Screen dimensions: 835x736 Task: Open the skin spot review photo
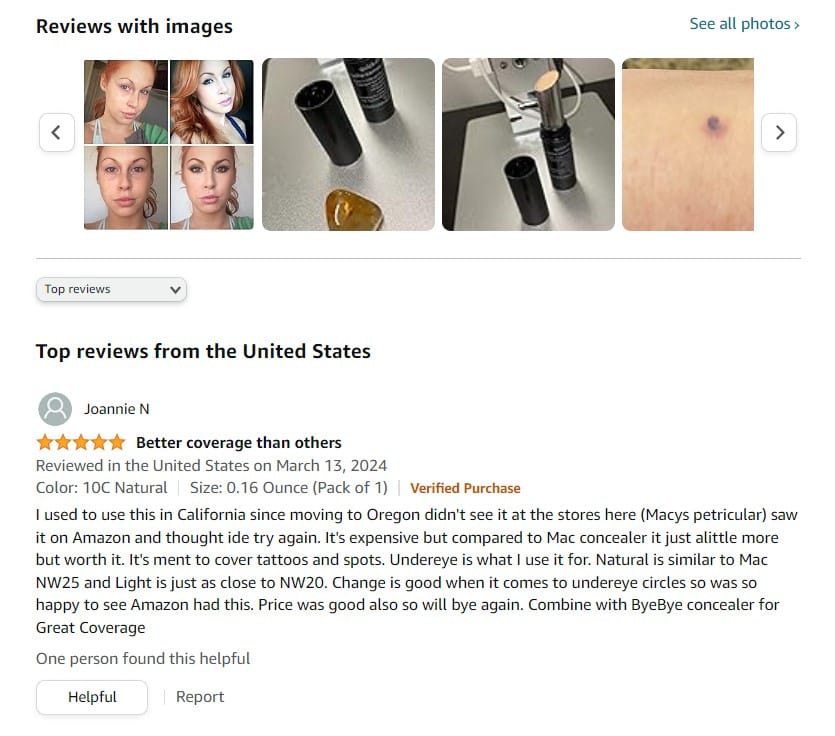click(x=687, y=144)
